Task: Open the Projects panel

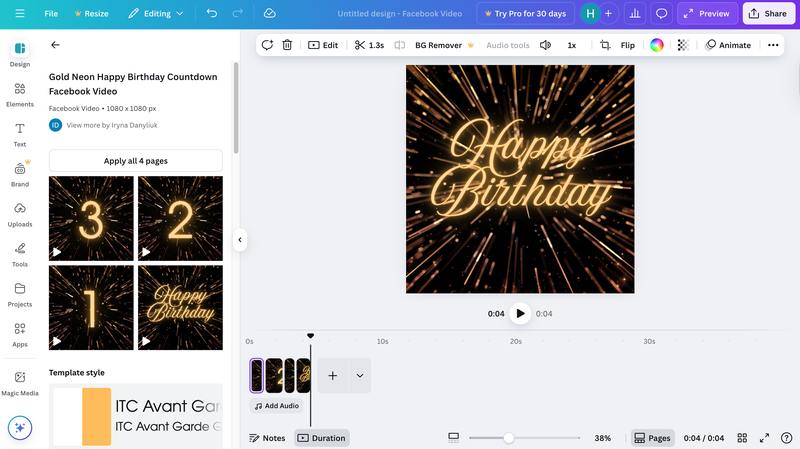Action: point(20,295)
